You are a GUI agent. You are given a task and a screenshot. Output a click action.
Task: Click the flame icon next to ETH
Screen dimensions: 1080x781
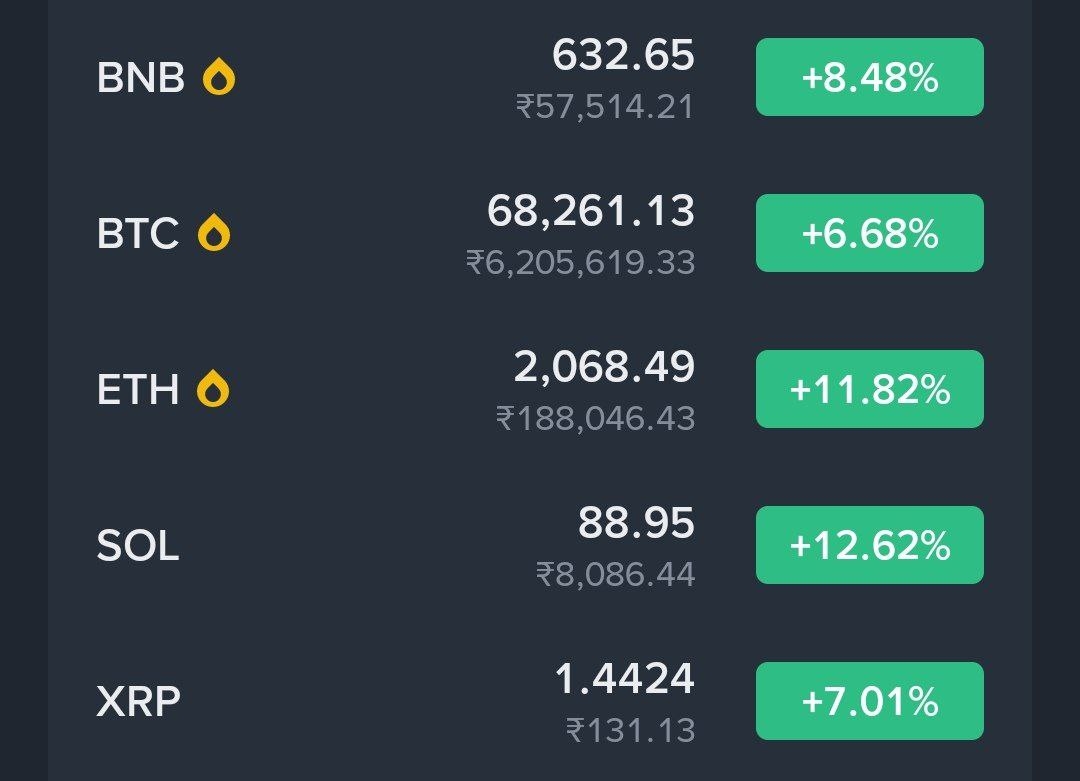click(x=213, y=389)
